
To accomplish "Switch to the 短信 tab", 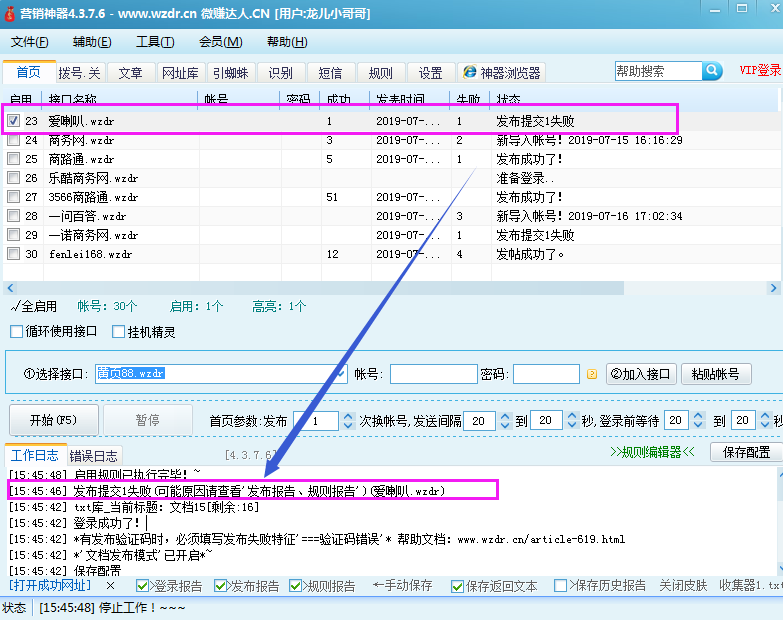I will (331, 73).
